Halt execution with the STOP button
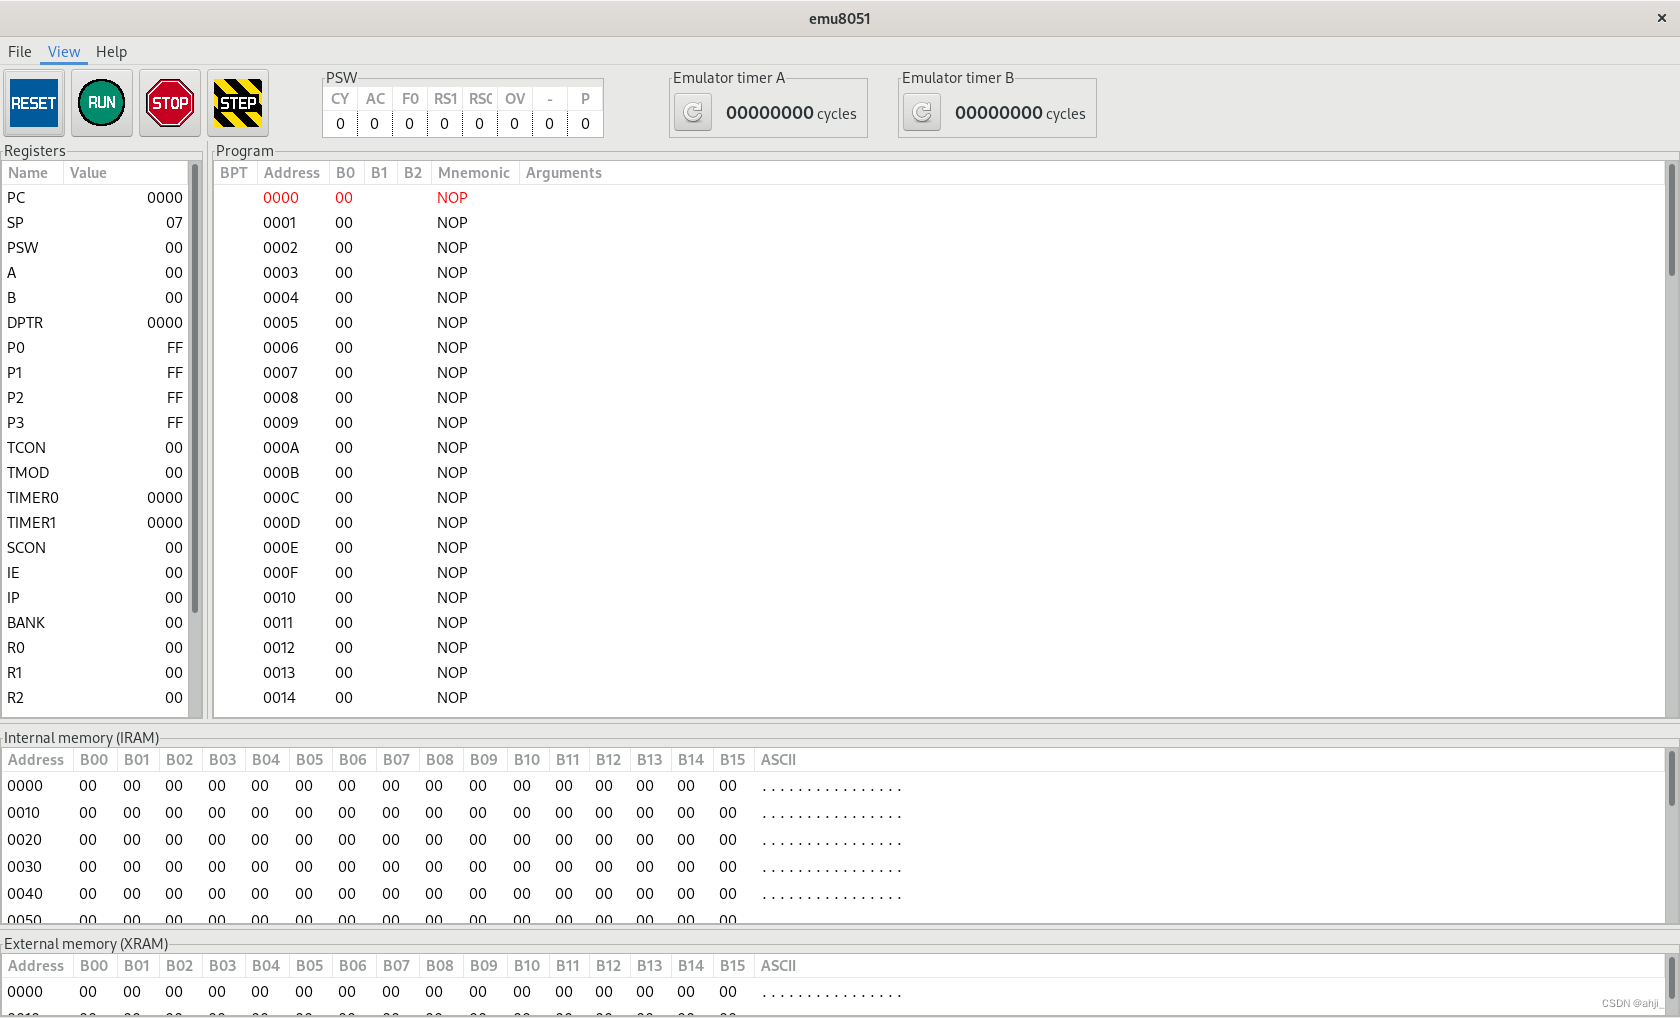The width and height of the screenshot is (1680, 1018). click(170, 103)
